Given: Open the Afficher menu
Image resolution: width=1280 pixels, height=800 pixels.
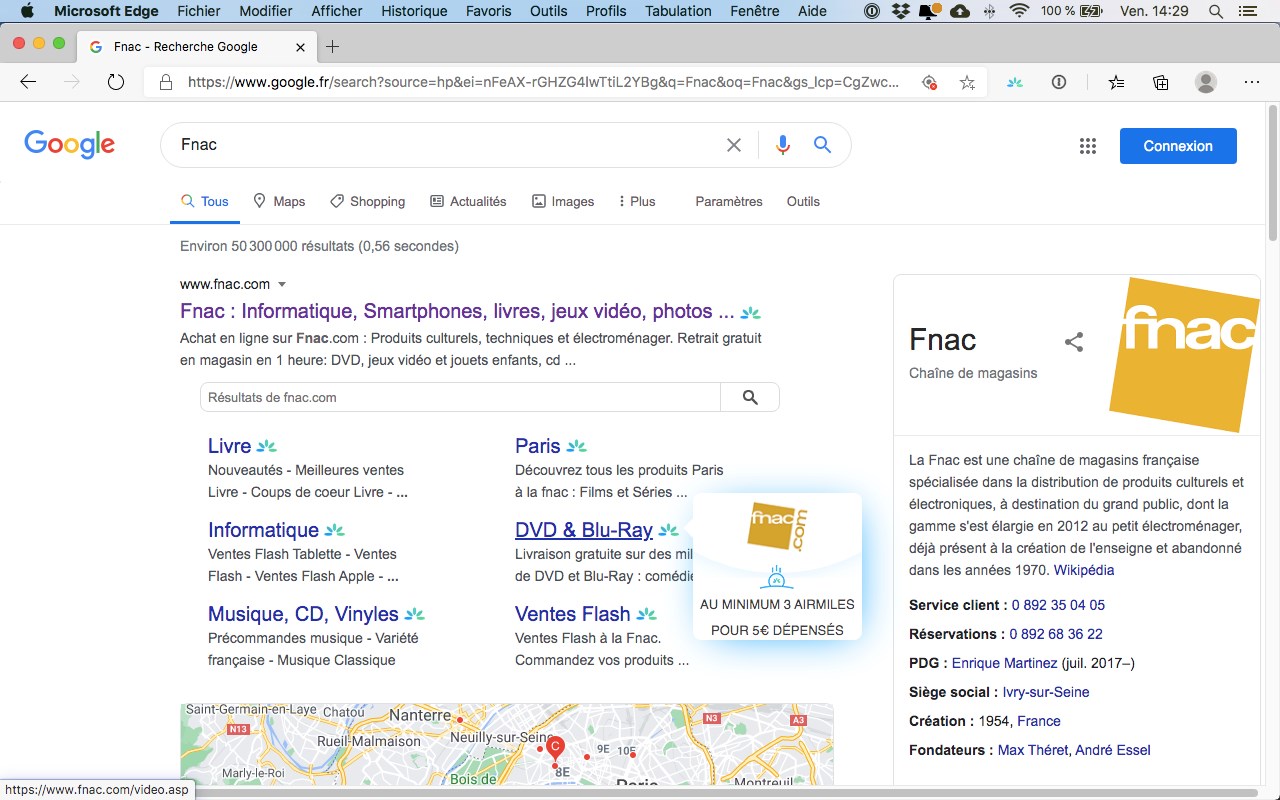Looking at the screenshot, I should [337, 11].
